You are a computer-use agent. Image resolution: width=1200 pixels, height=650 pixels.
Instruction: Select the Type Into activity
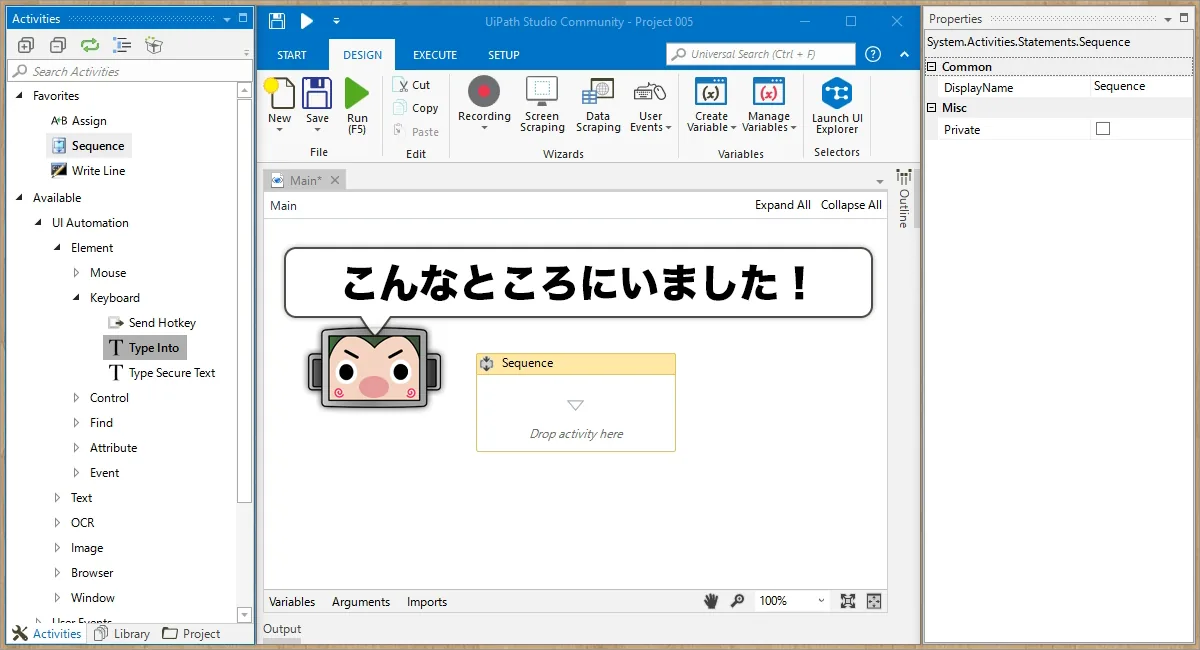click(145, 348)
